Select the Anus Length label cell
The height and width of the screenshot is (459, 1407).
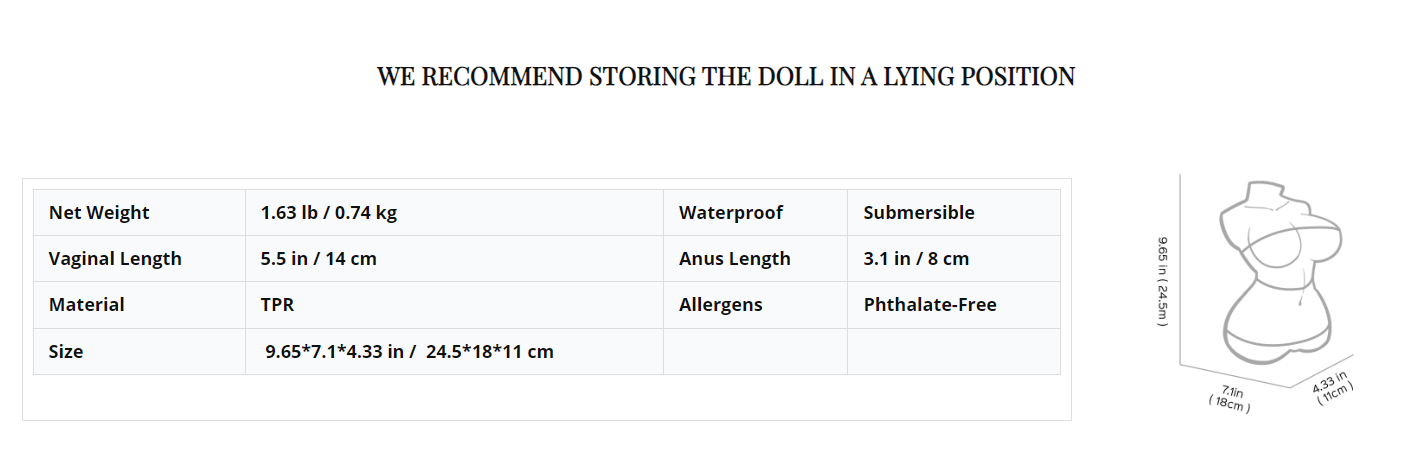755,258
